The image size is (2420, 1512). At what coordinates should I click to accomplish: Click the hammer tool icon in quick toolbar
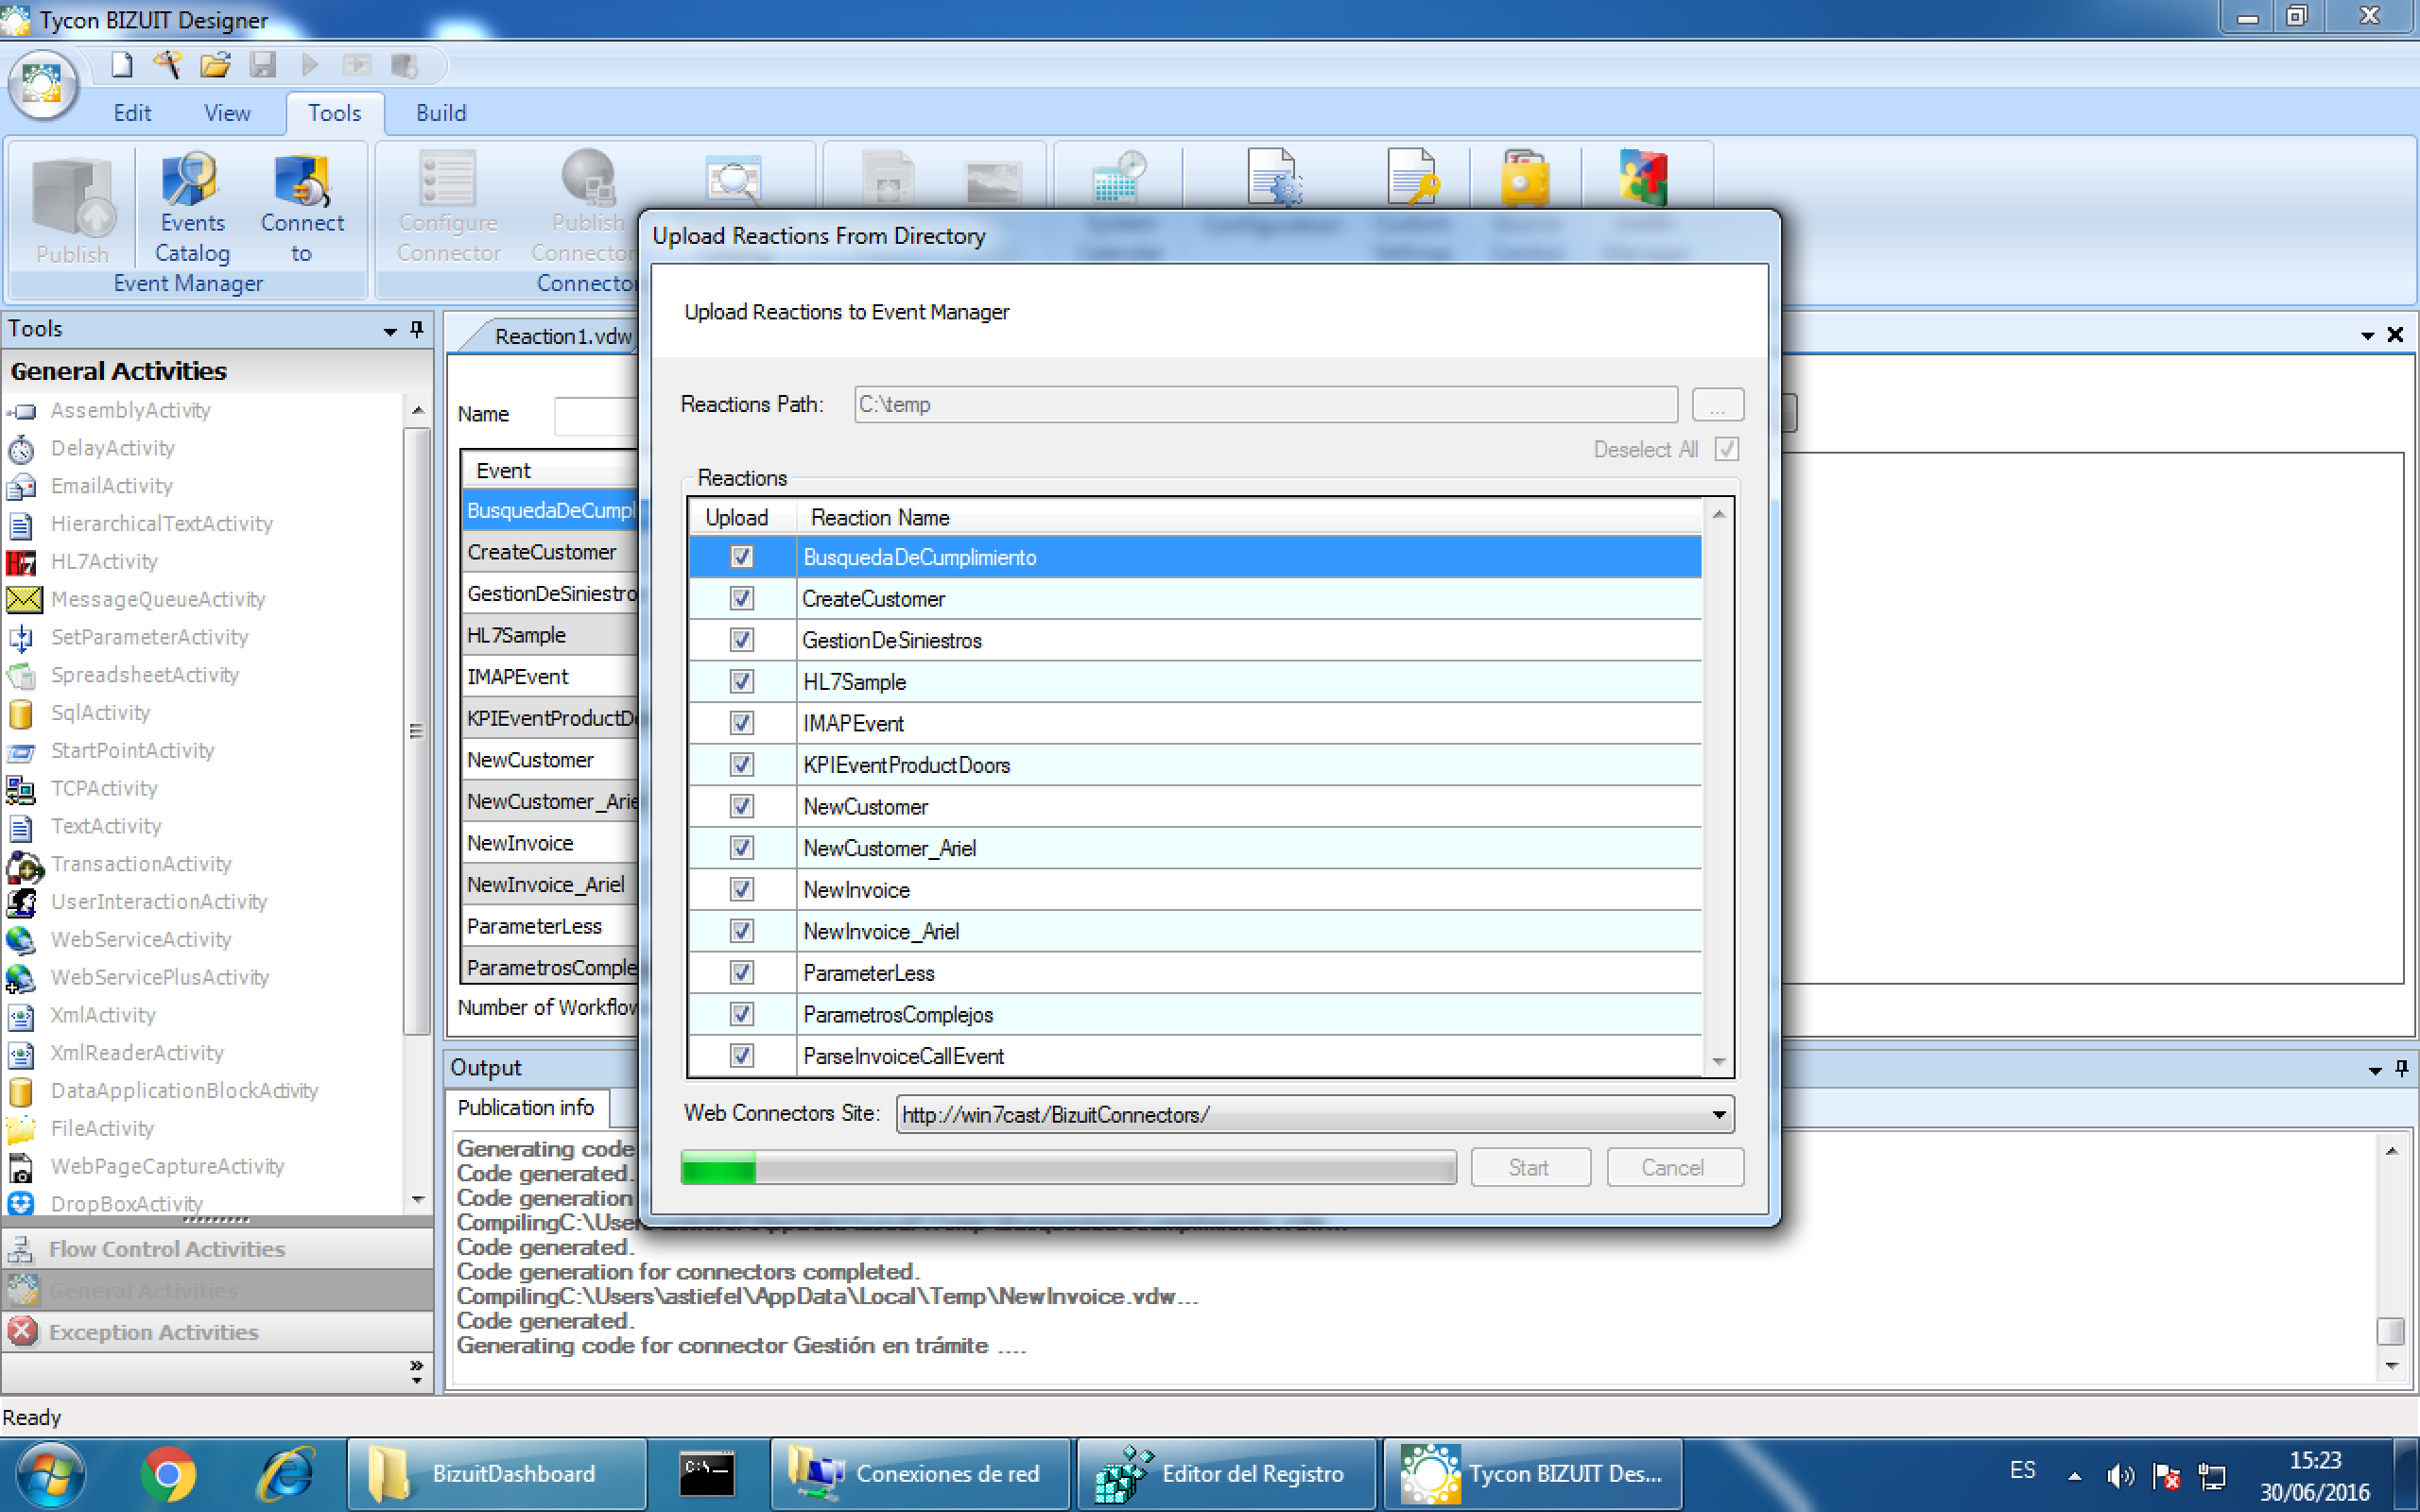(167, 66)
